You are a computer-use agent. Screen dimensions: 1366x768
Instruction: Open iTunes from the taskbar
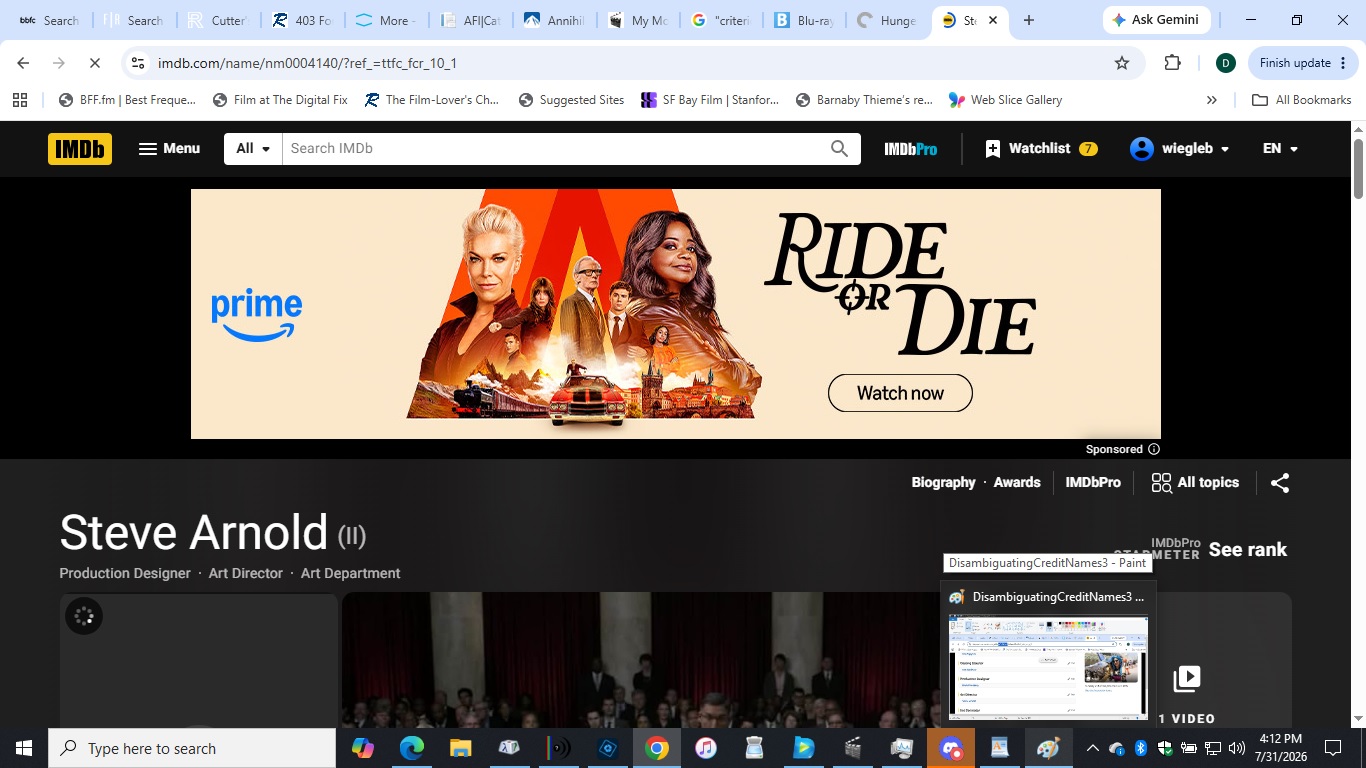click(x=705, y=748)
